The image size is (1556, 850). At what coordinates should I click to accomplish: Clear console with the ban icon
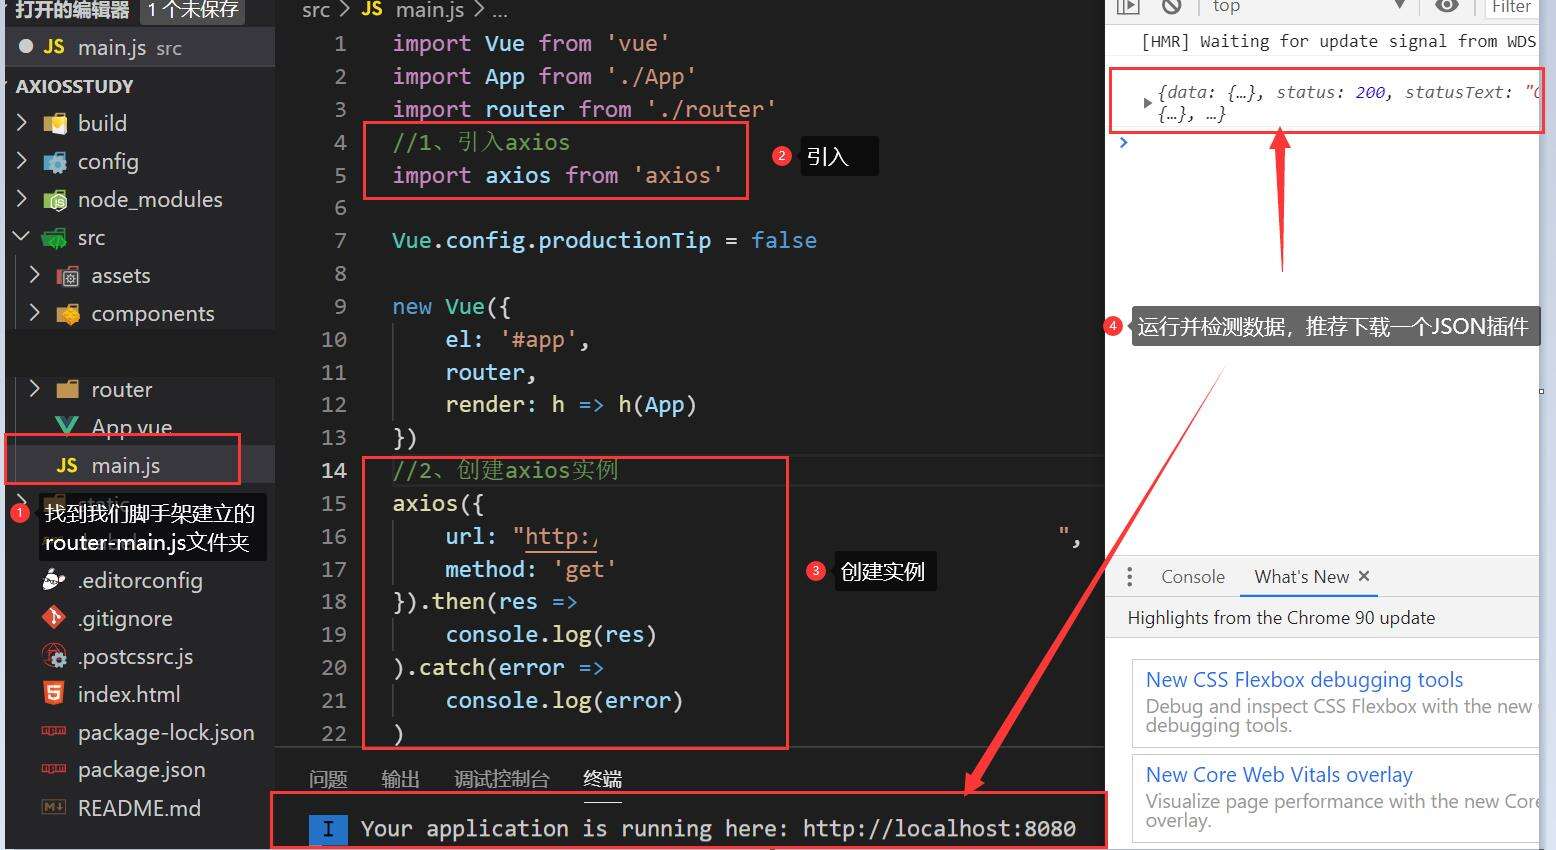pos(1172,7)
